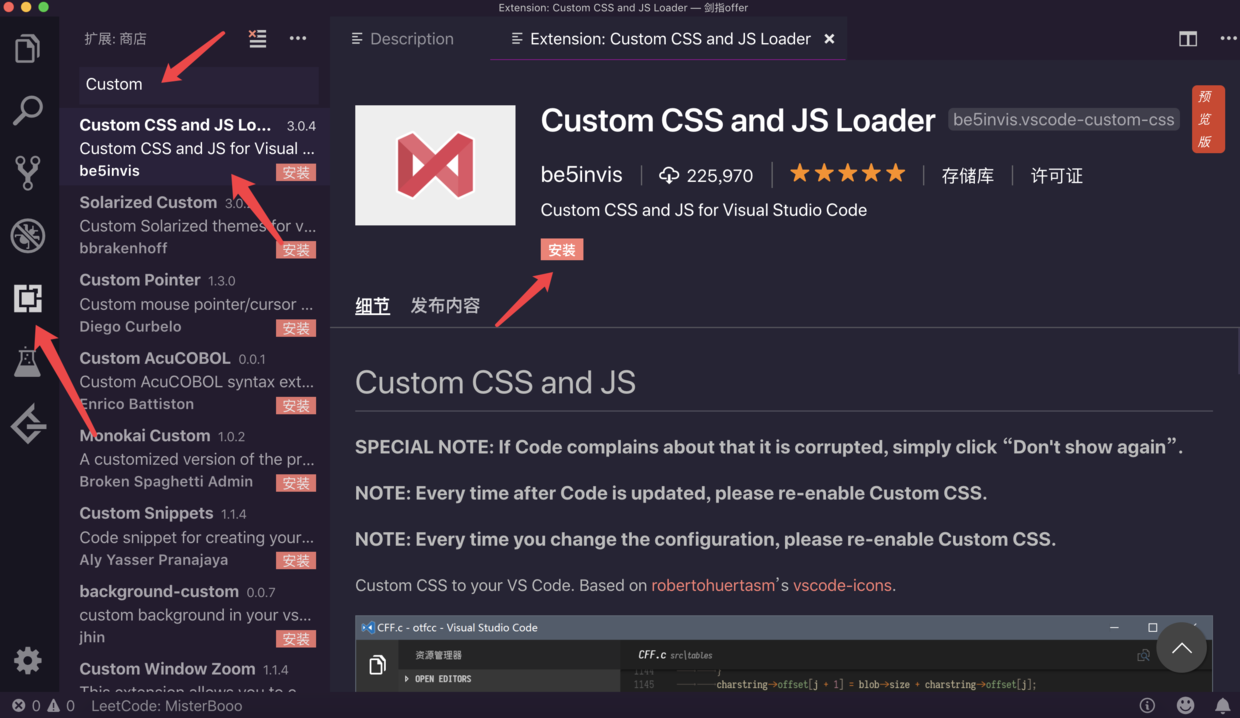The image size is (1240, 718).
Task: Click the split editor icon
Action: [1188, 39]
